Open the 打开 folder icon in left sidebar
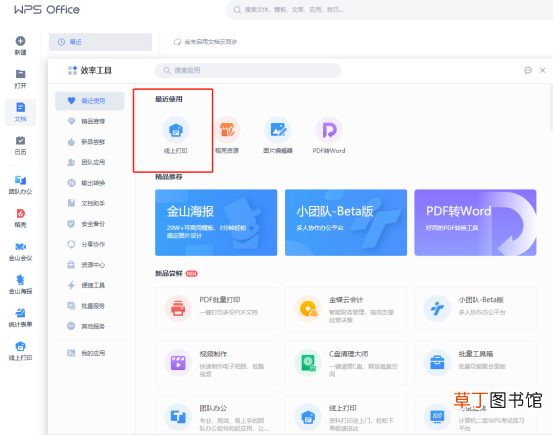Screen dimensions: 553x435 (20, 74)
